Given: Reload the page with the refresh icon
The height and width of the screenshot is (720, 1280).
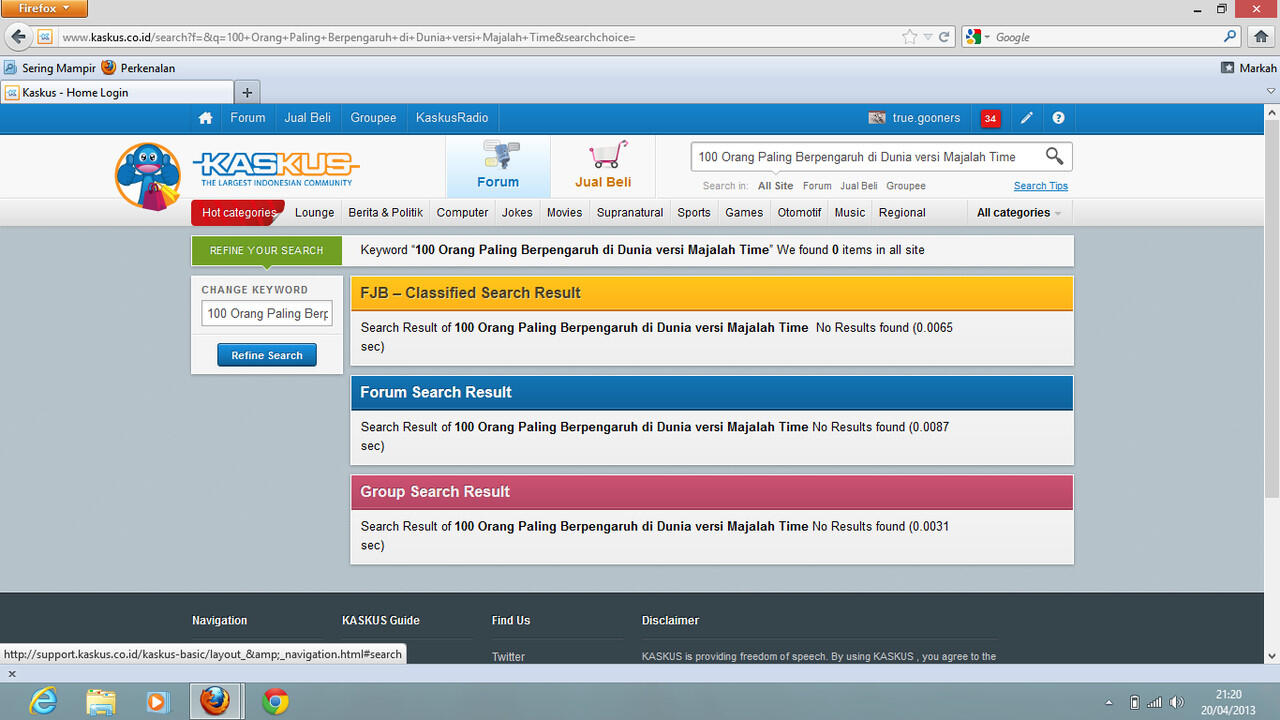Looking at the screenshot, I should tap(944, 37).
